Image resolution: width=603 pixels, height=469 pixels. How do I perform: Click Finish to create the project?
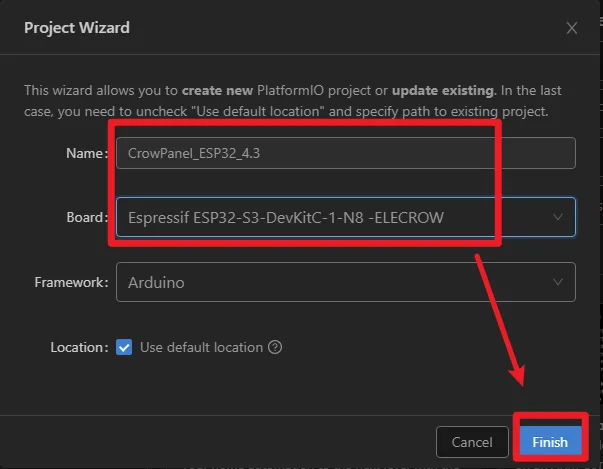pos(550,442)
